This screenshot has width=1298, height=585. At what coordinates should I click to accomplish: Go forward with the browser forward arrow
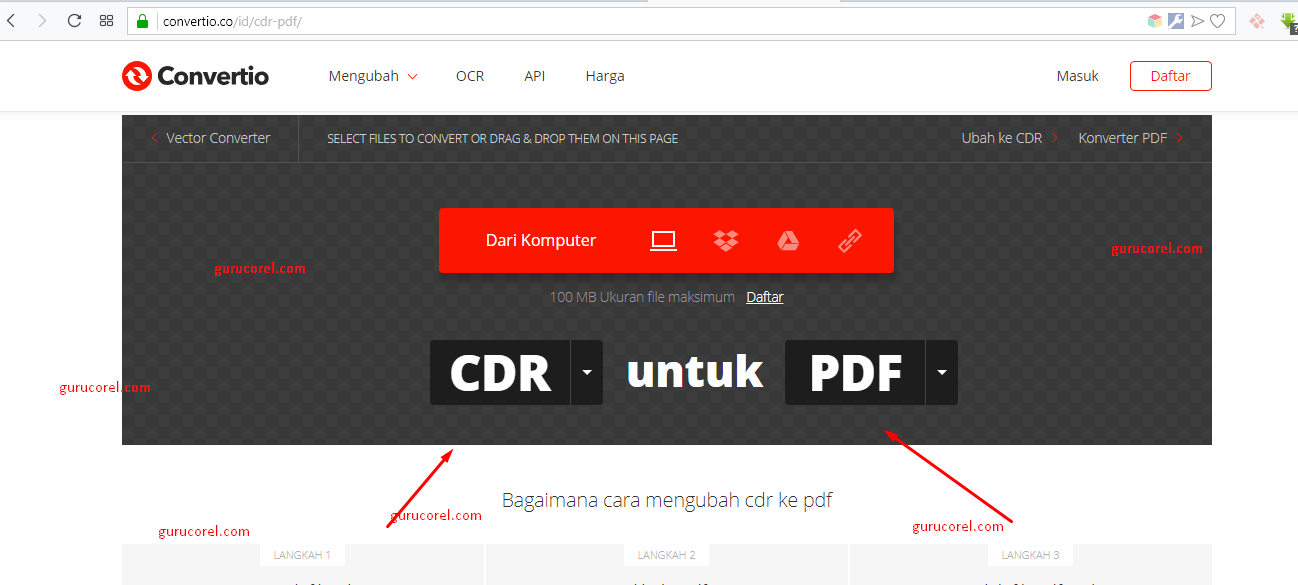(x=42, y=20)
